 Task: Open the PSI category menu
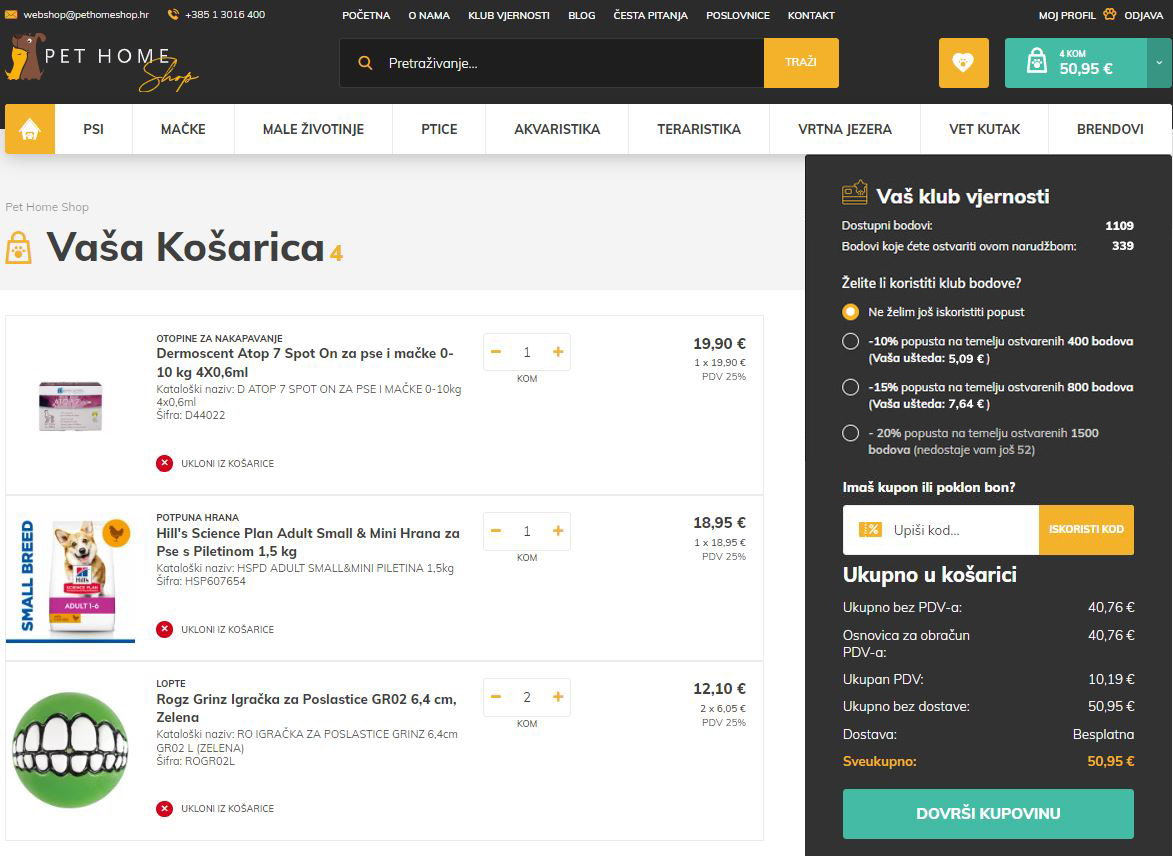94,129
